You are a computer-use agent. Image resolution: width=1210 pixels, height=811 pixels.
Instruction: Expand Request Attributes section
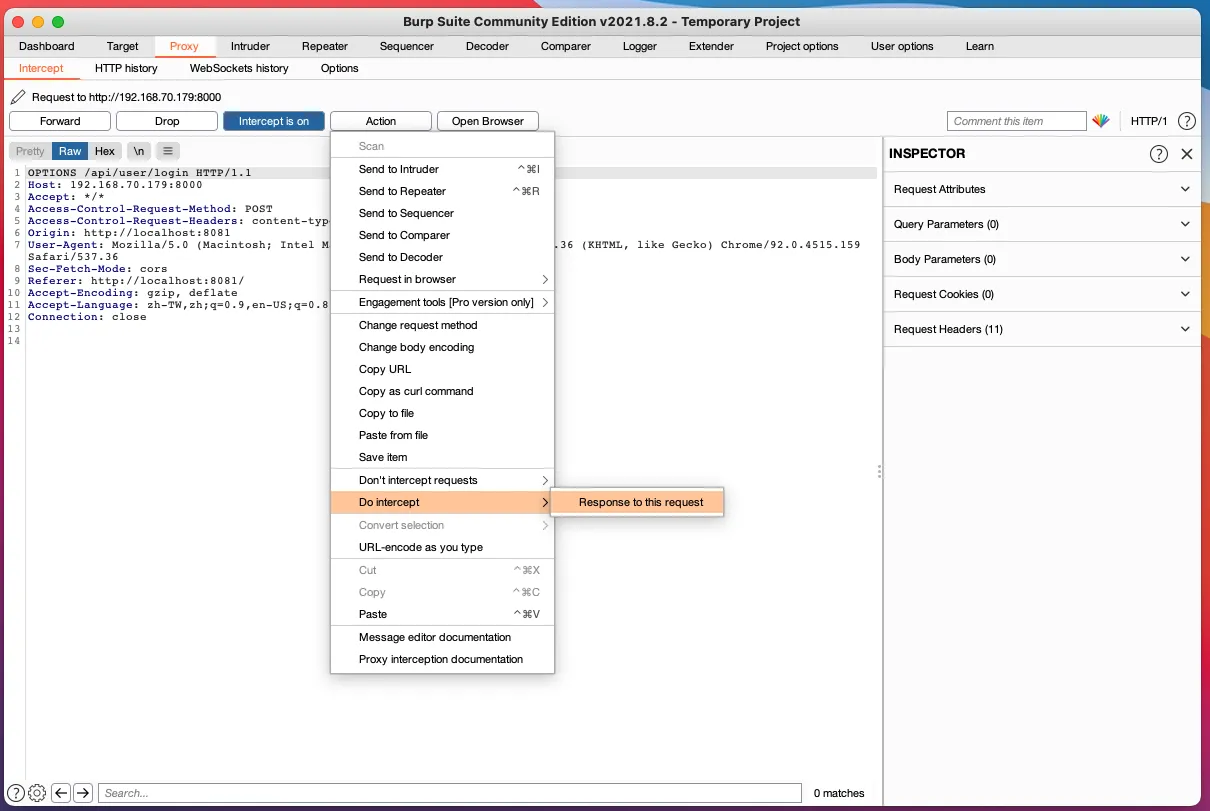[1042, 189]
